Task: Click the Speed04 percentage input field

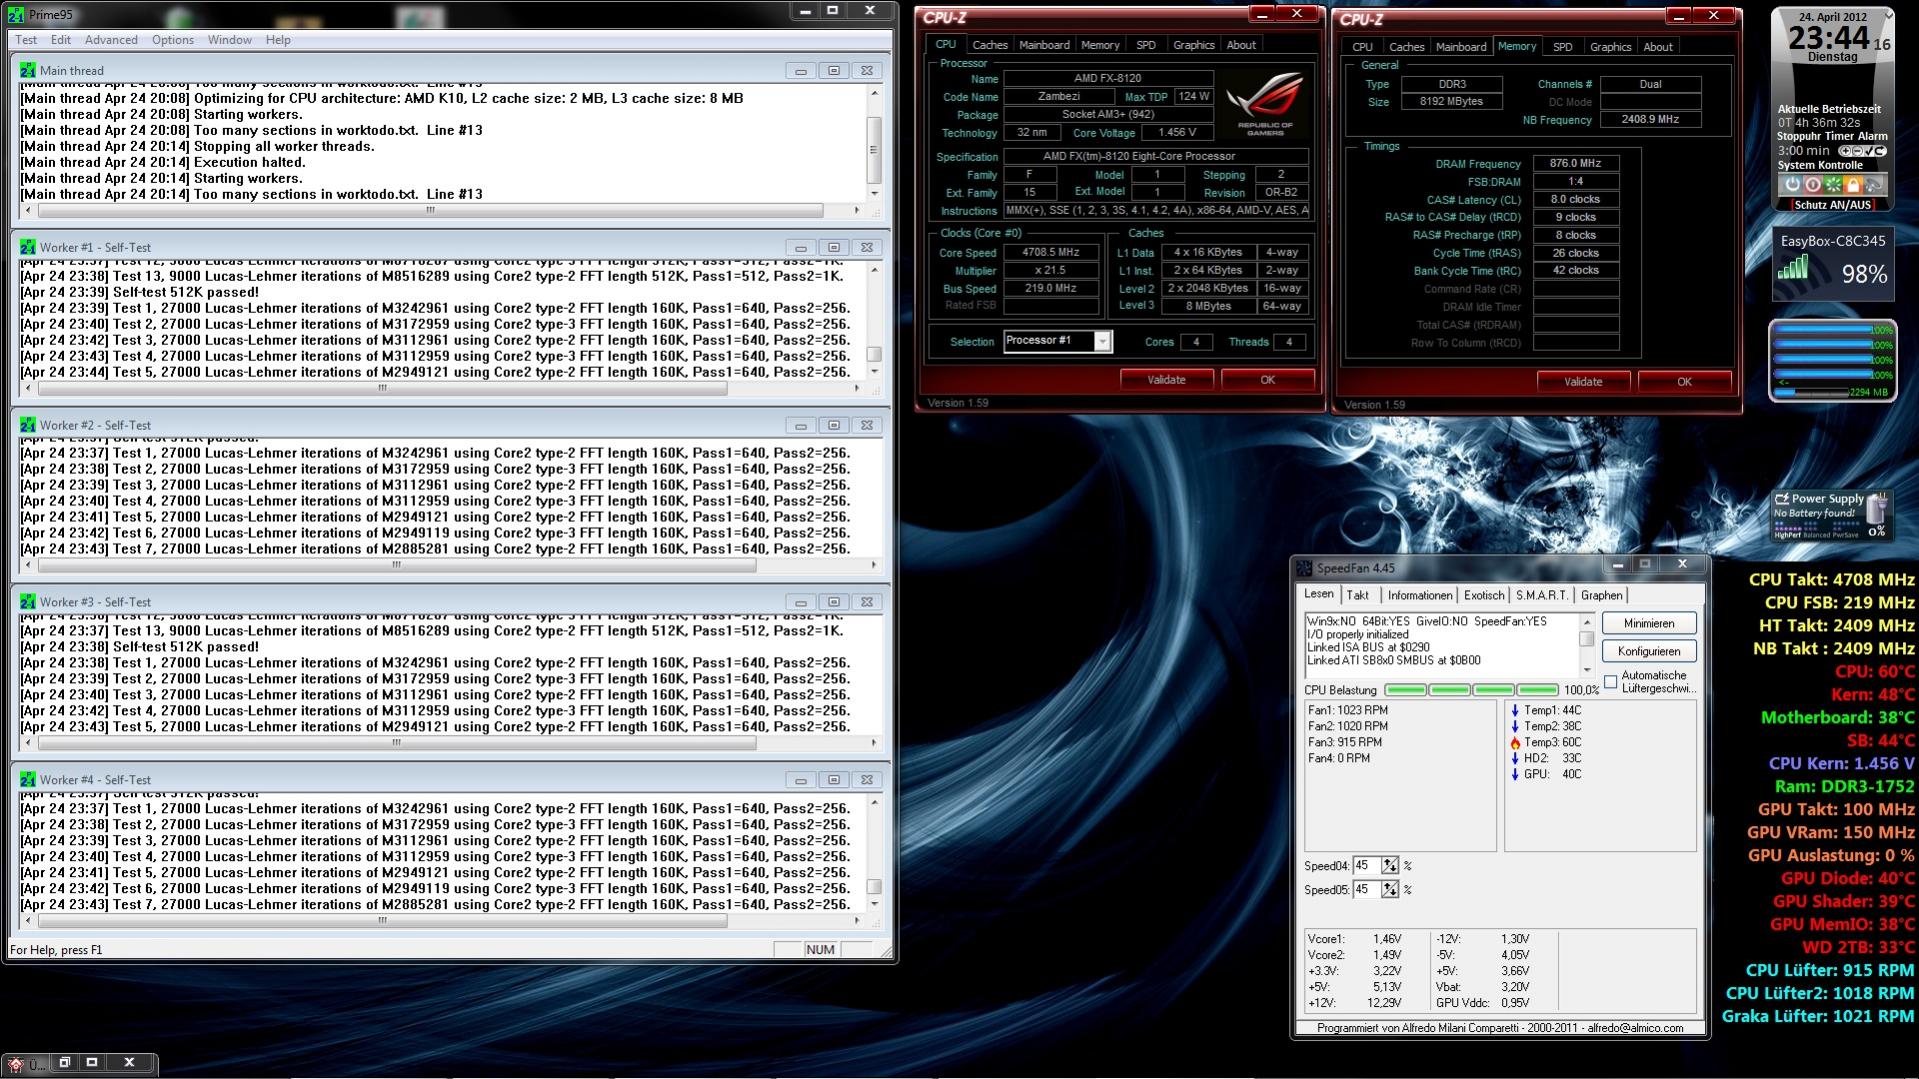Action: click(x=1367, y=866)
